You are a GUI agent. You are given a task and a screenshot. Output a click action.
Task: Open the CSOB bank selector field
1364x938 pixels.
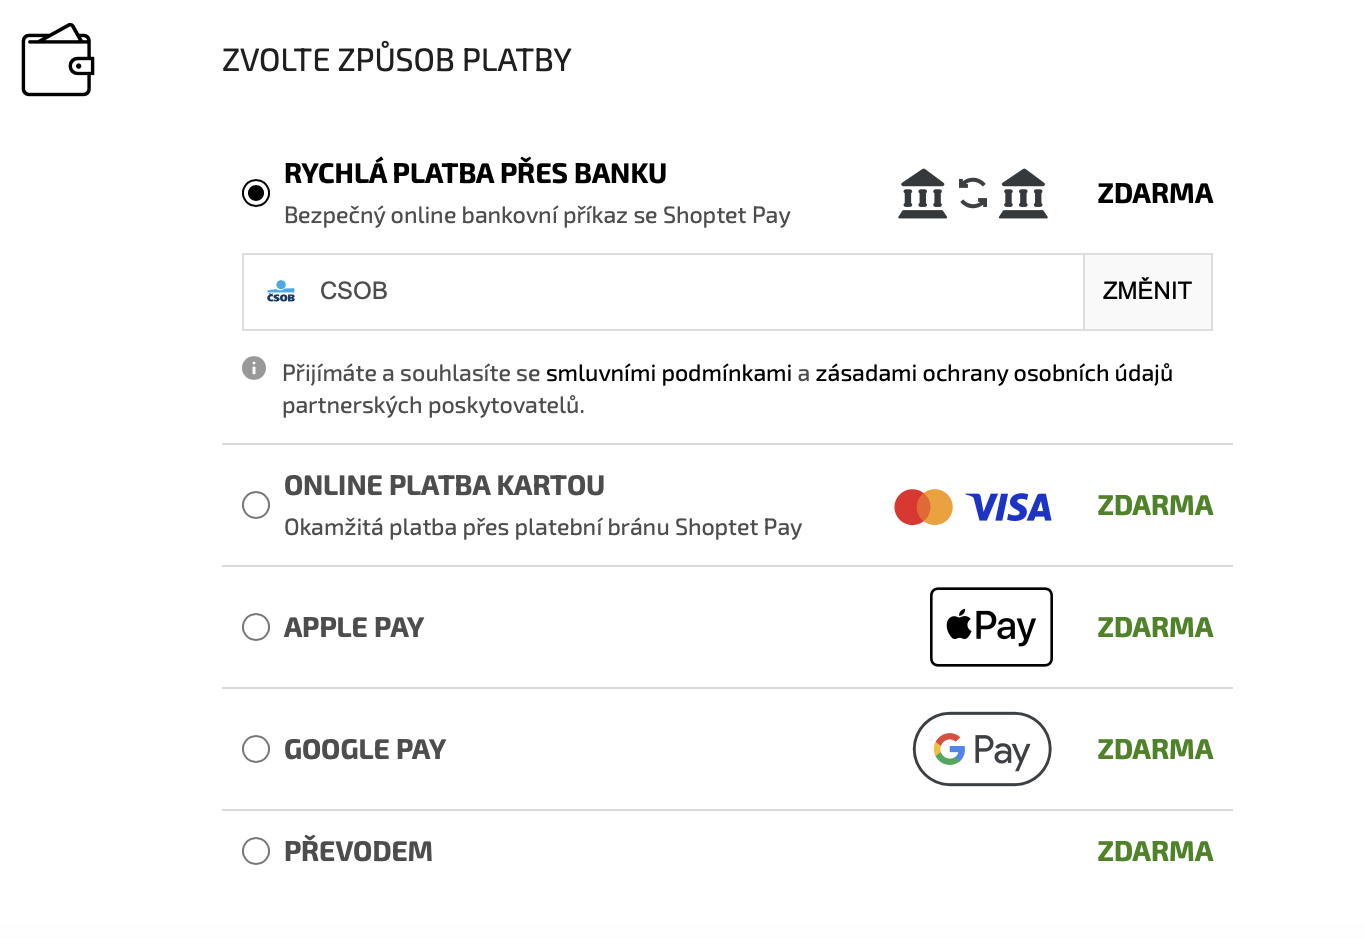point(663,291)
